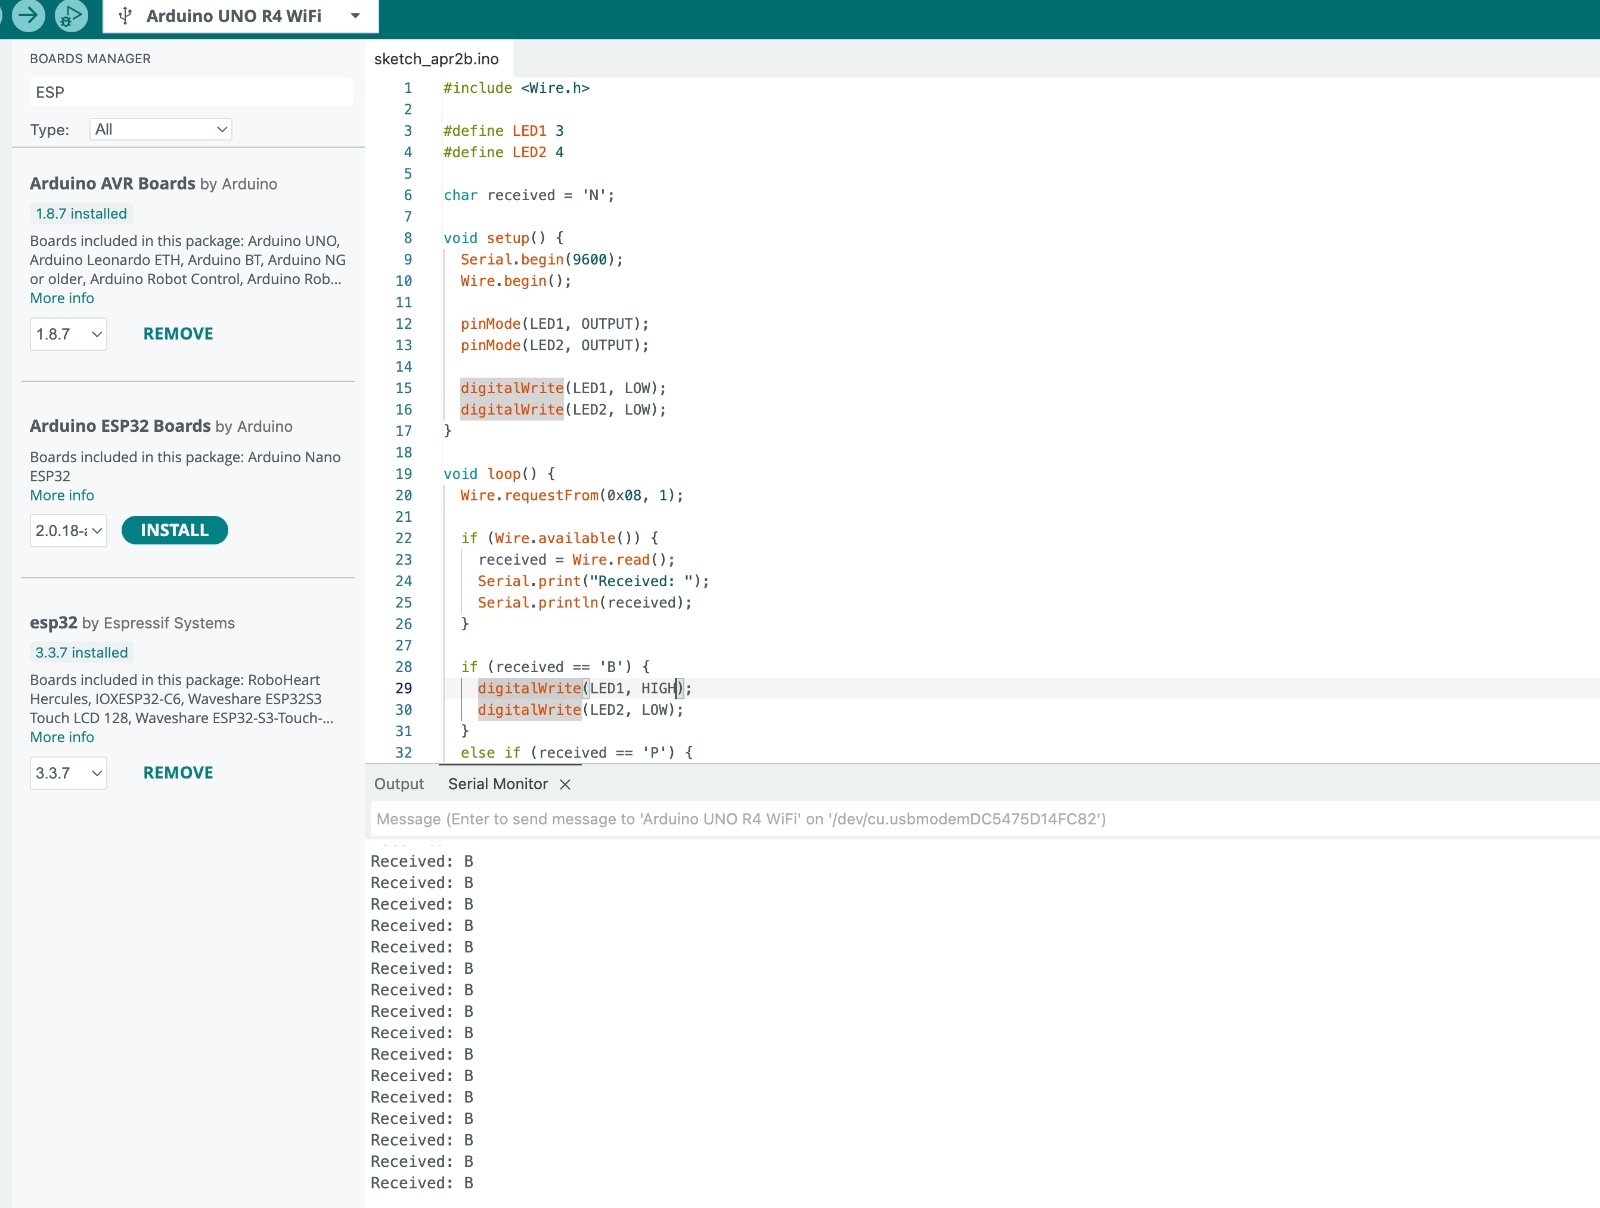The image size is (1600, 1208).
Task: Open the Type filter dropdown
Action: coord(161,129)
